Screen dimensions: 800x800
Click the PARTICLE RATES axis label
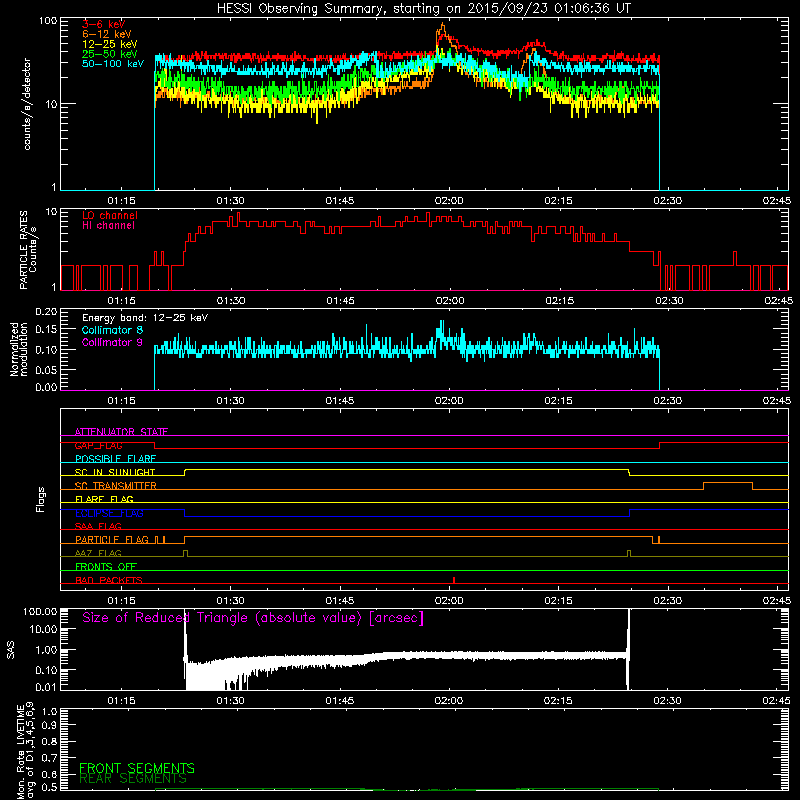(x=28, y=250)
